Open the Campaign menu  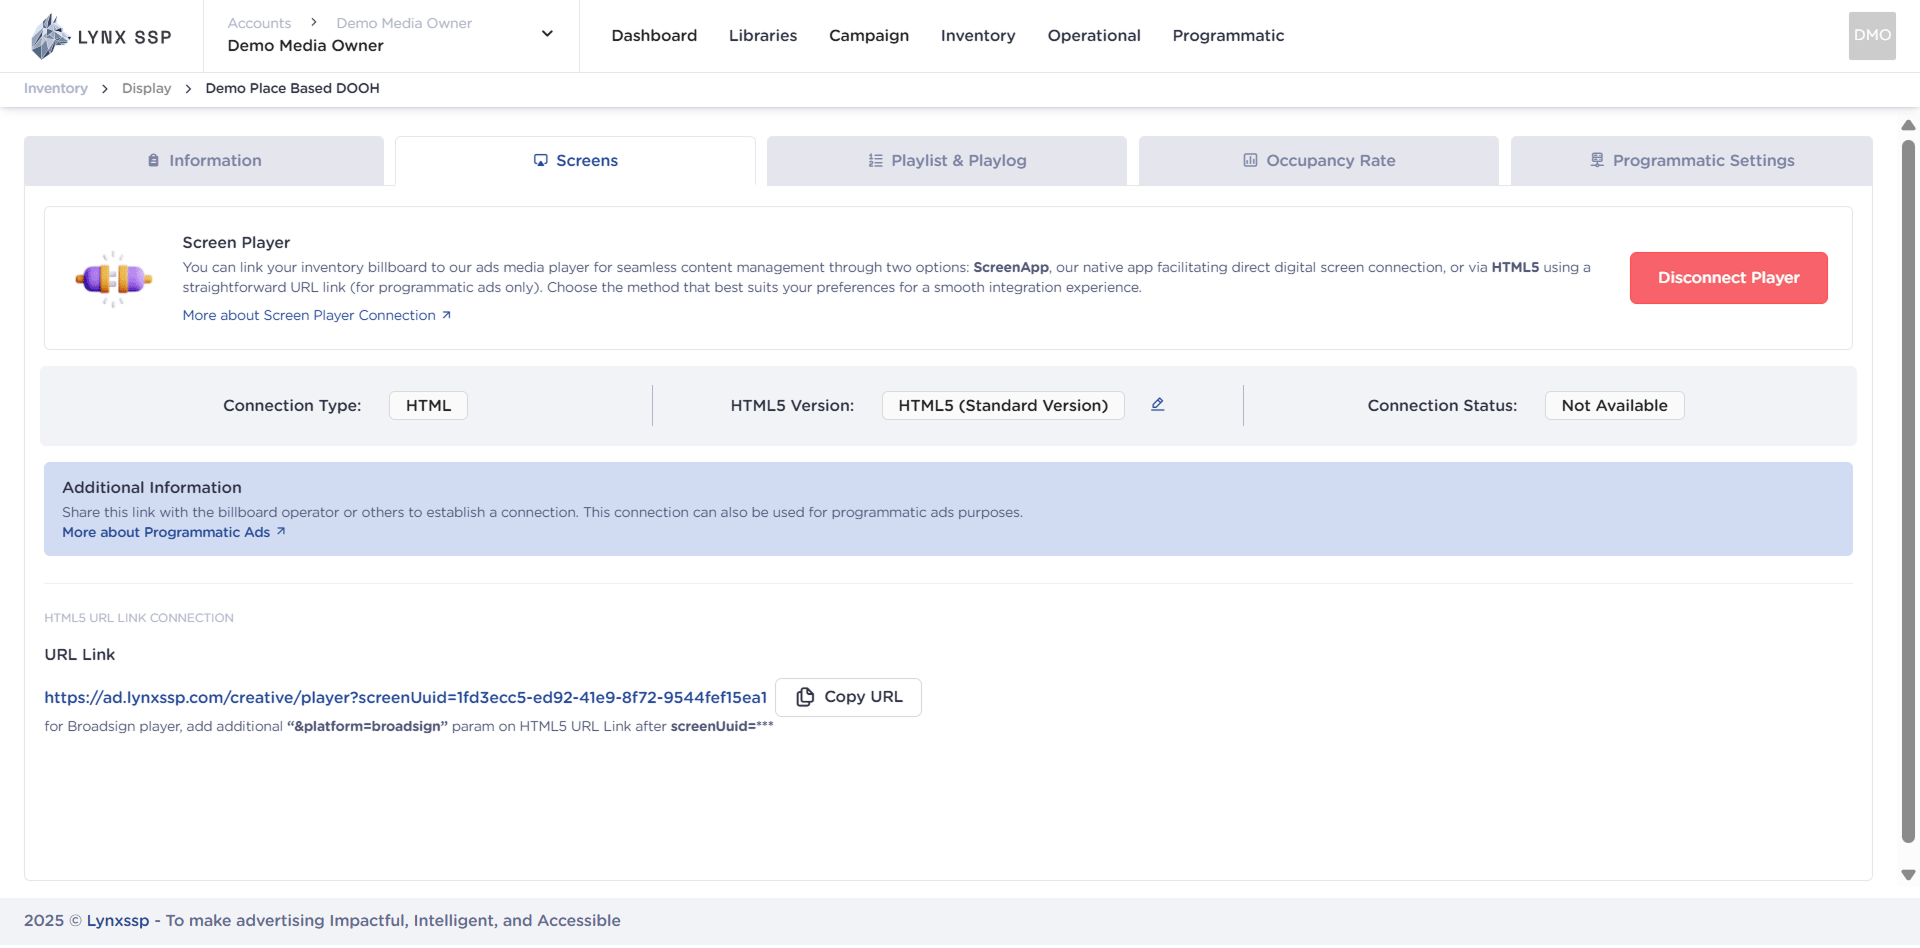pos(869,36)
